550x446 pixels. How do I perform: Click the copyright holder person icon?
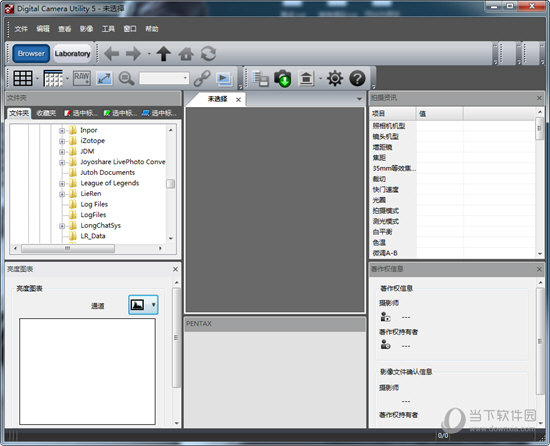[385, 345]
